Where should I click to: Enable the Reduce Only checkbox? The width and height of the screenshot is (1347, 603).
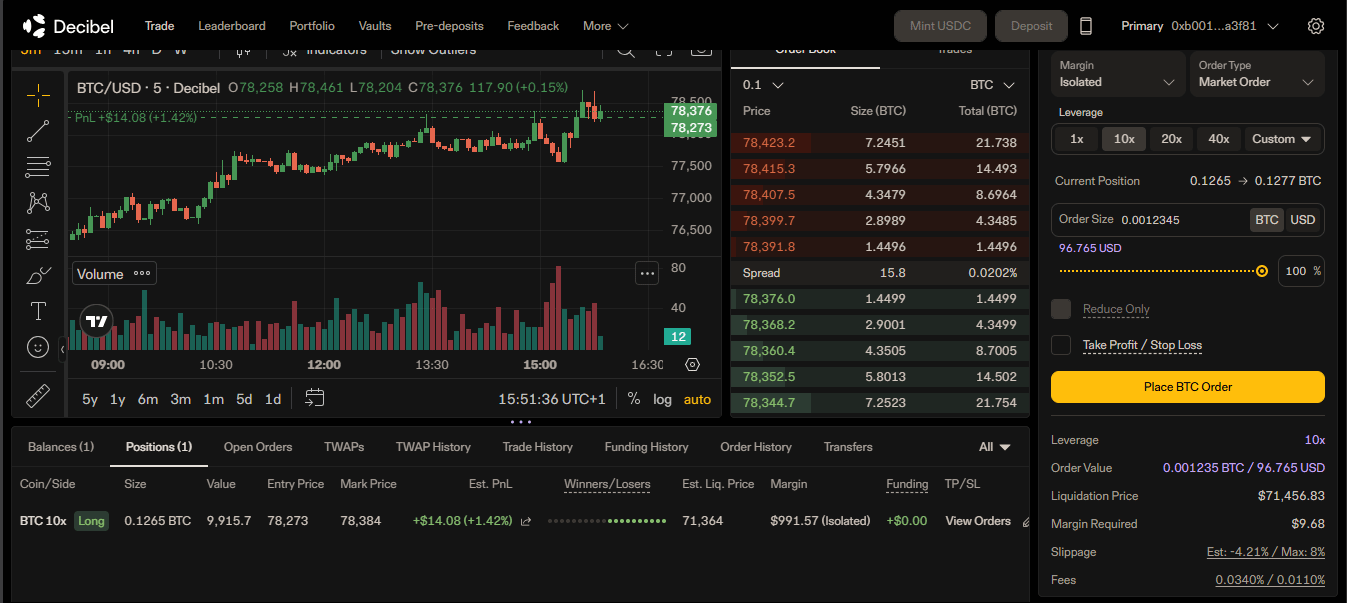pos(1061,309)
